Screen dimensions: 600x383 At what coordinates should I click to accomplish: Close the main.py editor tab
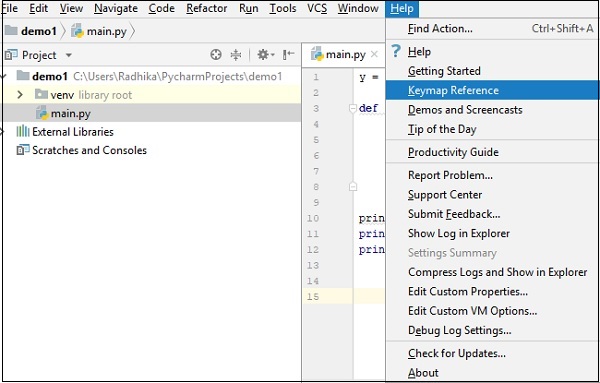374,54
